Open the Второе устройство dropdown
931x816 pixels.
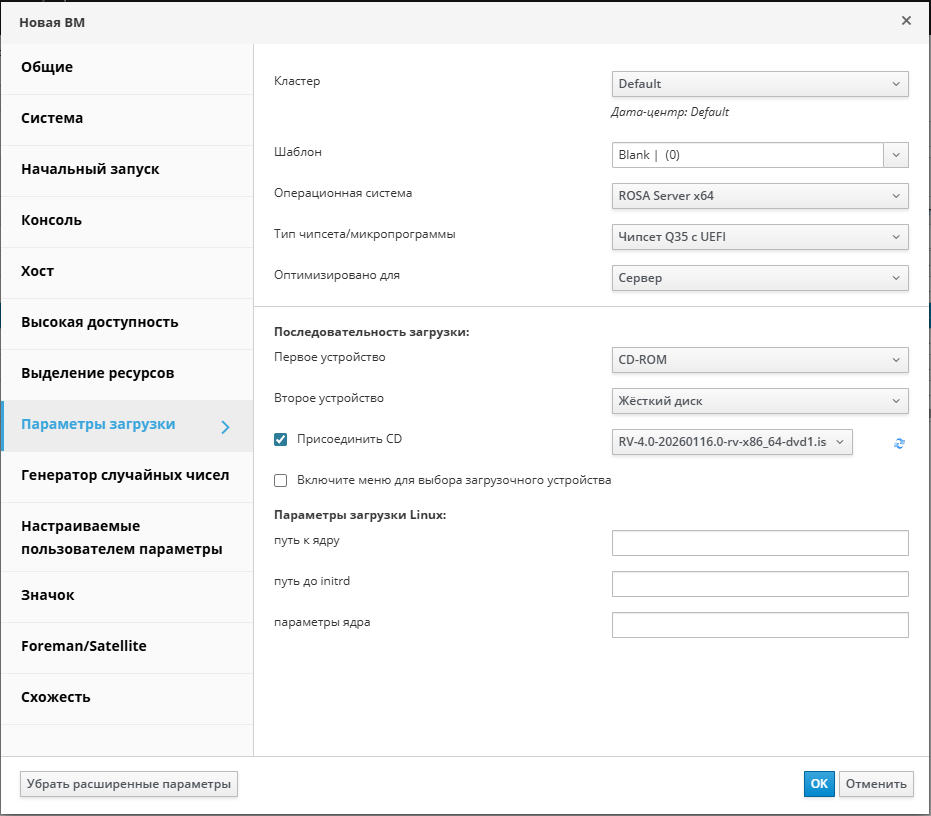pyautogui.click(x=759, y=401)
